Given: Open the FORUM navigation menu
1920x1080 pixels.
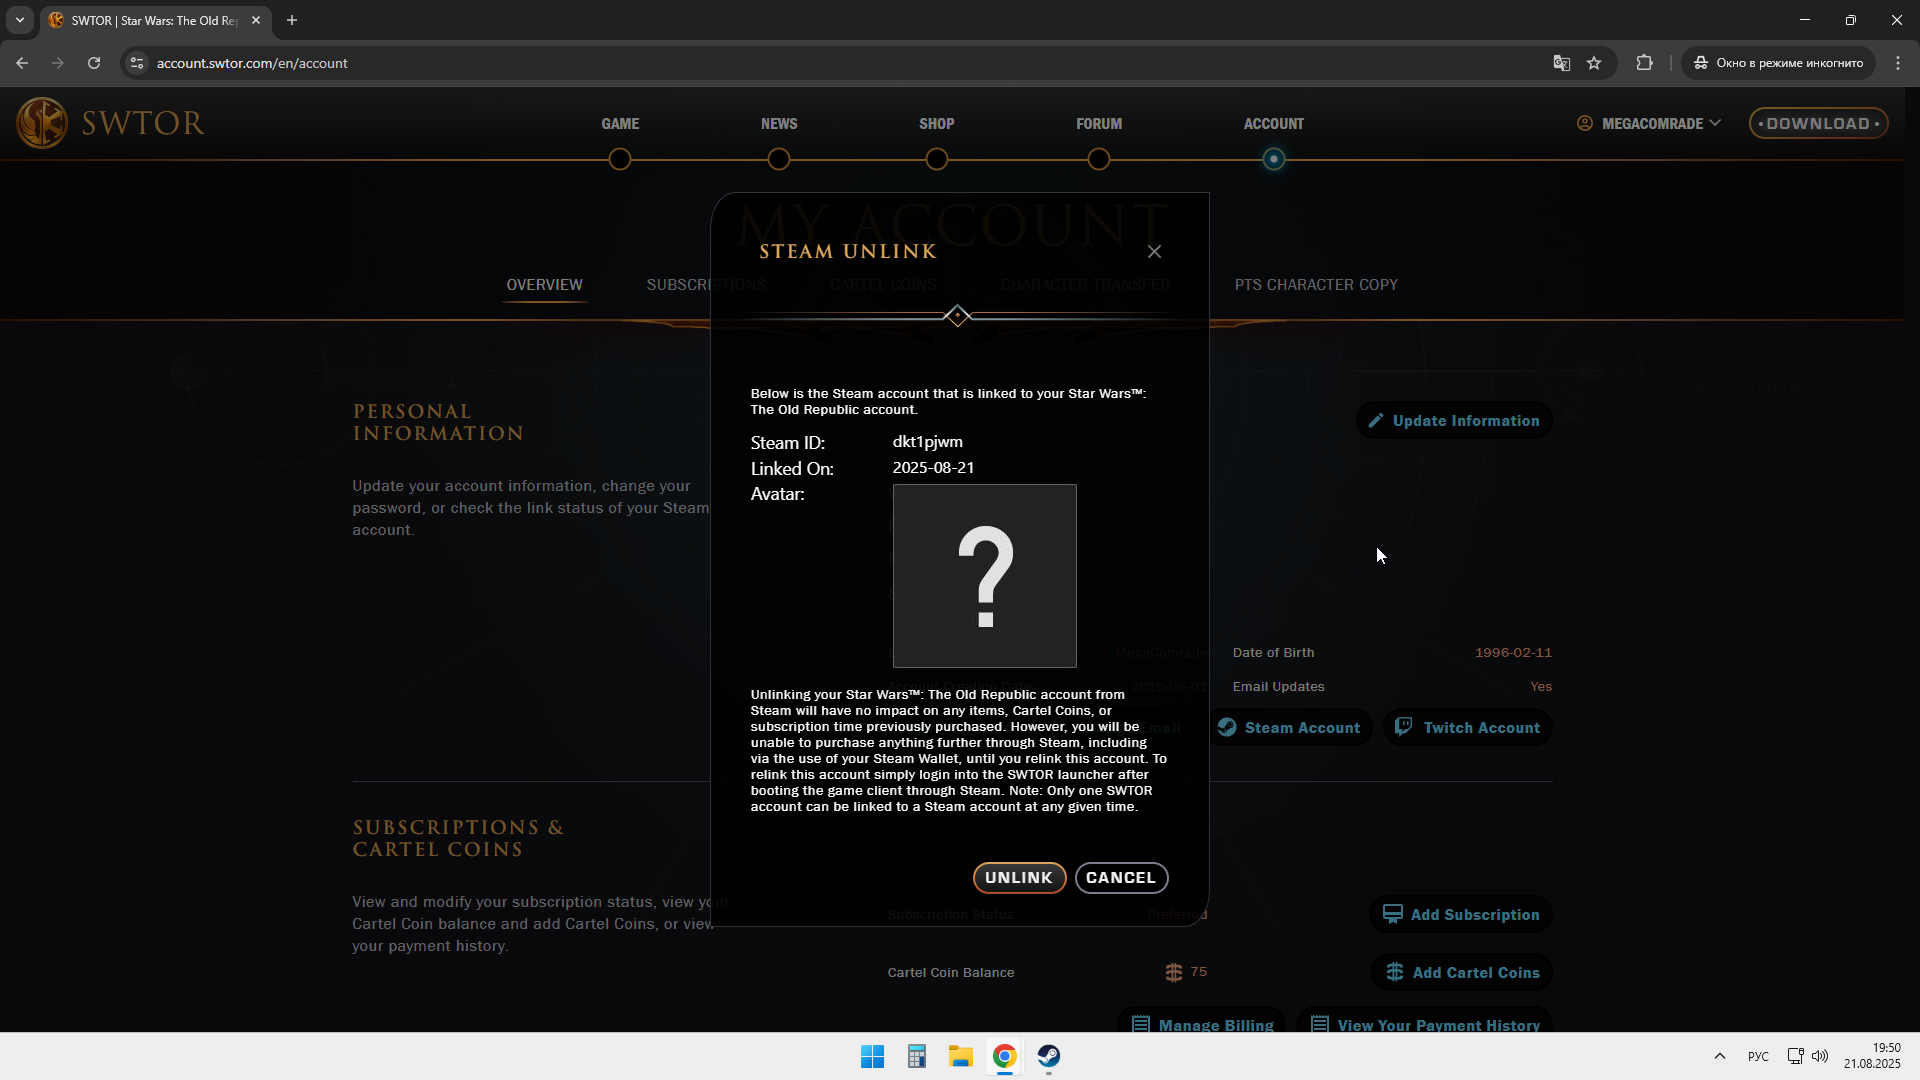Looking at the screenshot, I should click(1099, 124).
